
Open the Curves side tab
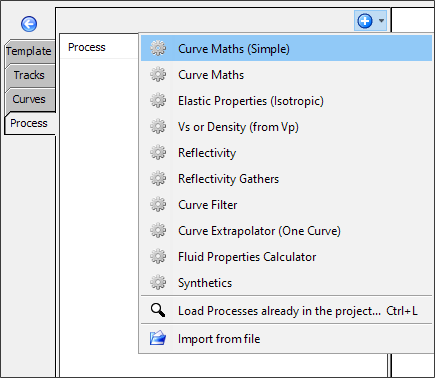tap(29, 100)
